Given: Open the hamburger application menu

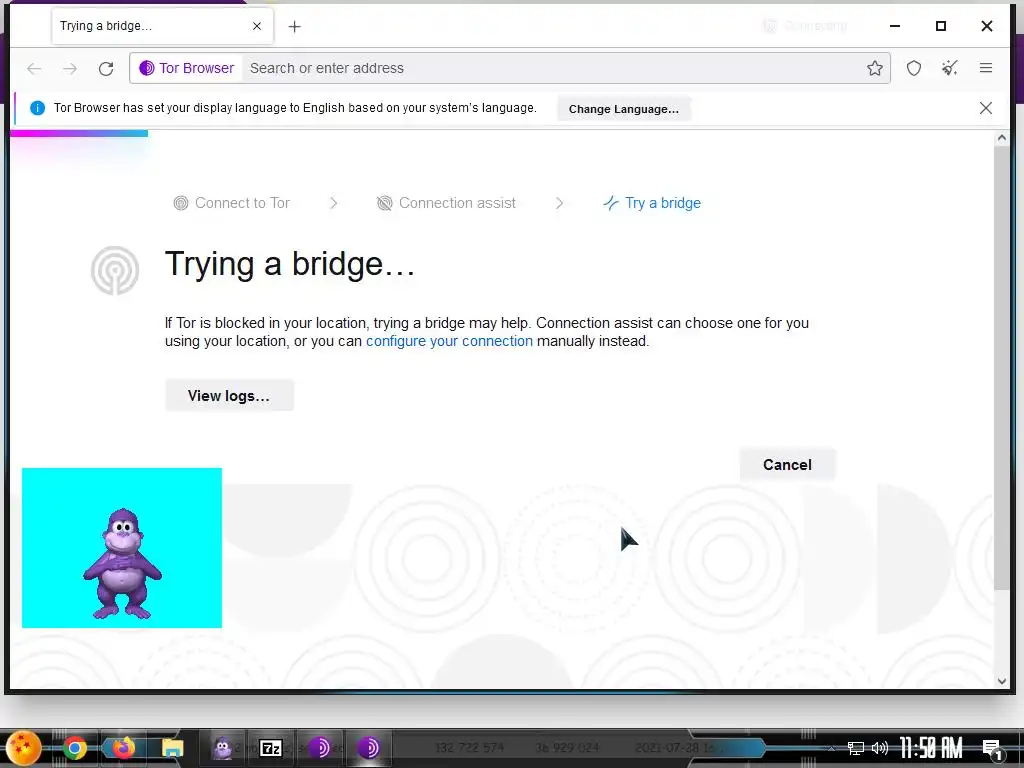Looking at the screenshot, I should click(985, 68).
